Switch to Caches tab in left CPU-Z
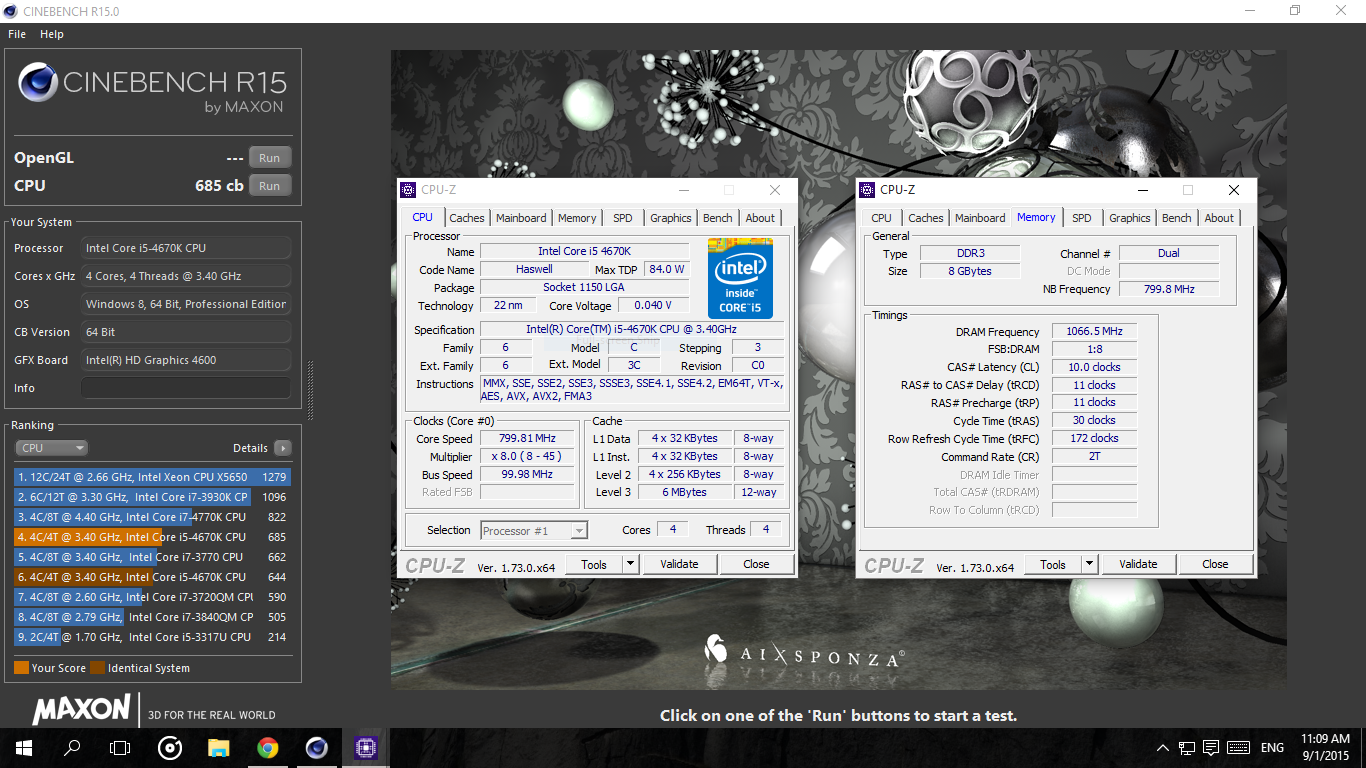 [x=467, y=218]
